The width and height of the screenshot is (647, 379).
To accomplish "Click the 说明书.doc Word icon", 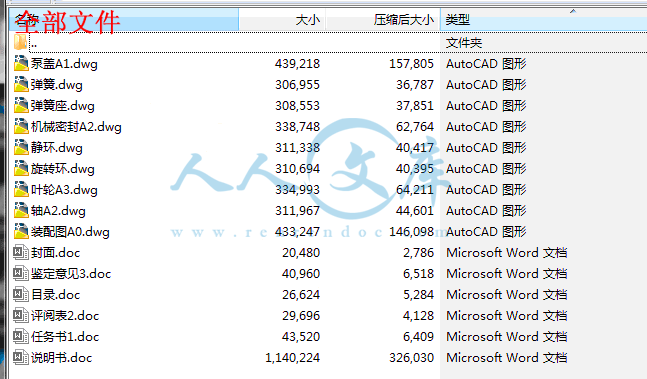I will coord(21,358).
